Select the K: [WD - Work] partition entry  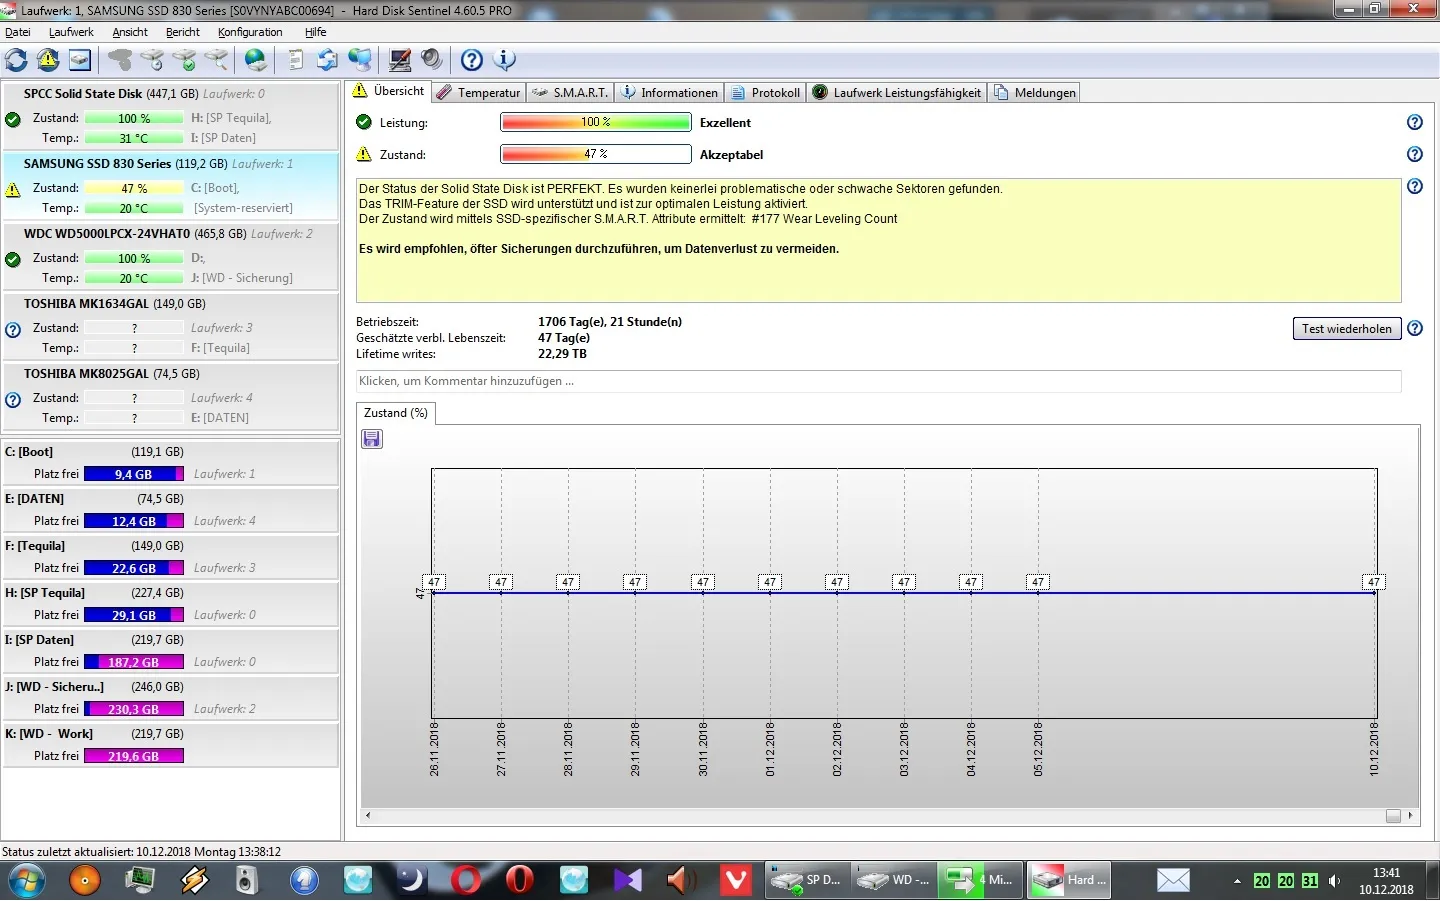pos(170,745)
